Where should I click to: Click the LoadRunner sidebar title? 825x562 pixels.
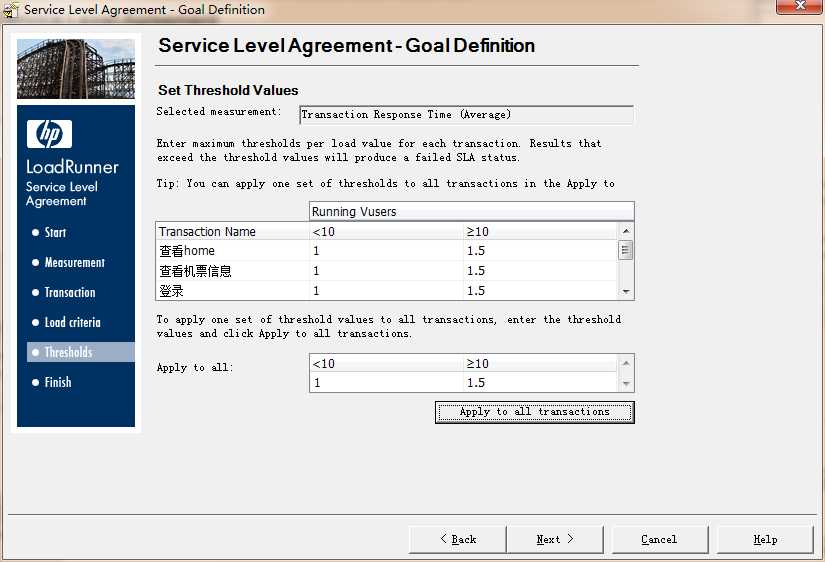coord(73,167)
